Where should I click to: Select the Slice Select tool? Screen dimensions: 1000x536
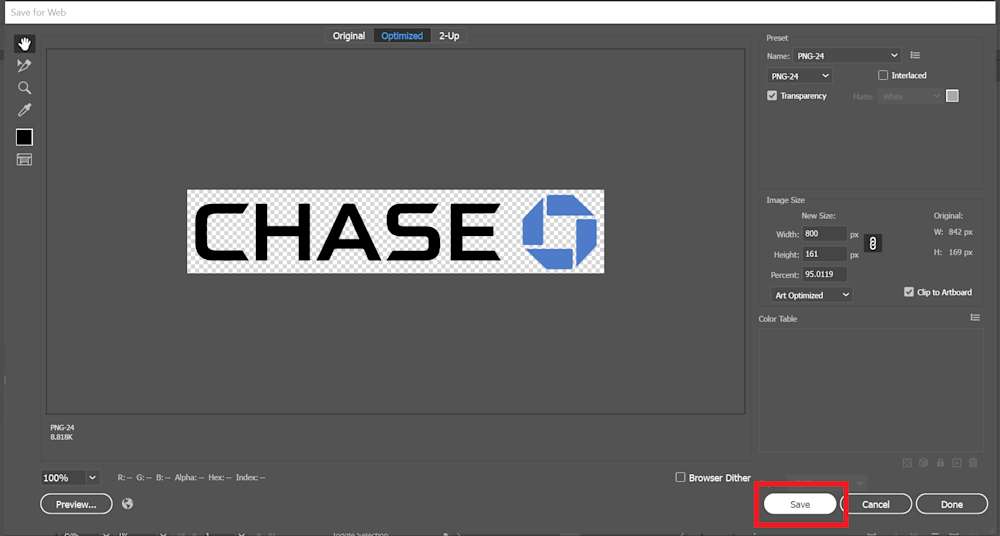click(24, 66)
